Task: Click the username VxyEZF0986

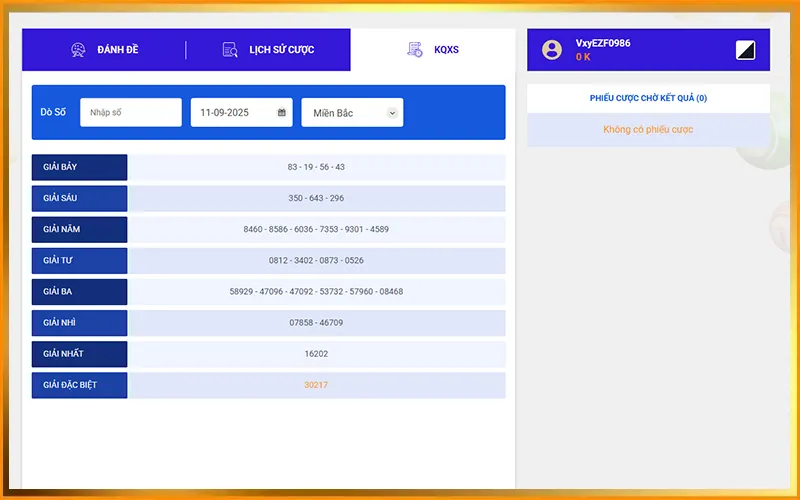Action: pos(603,43)
